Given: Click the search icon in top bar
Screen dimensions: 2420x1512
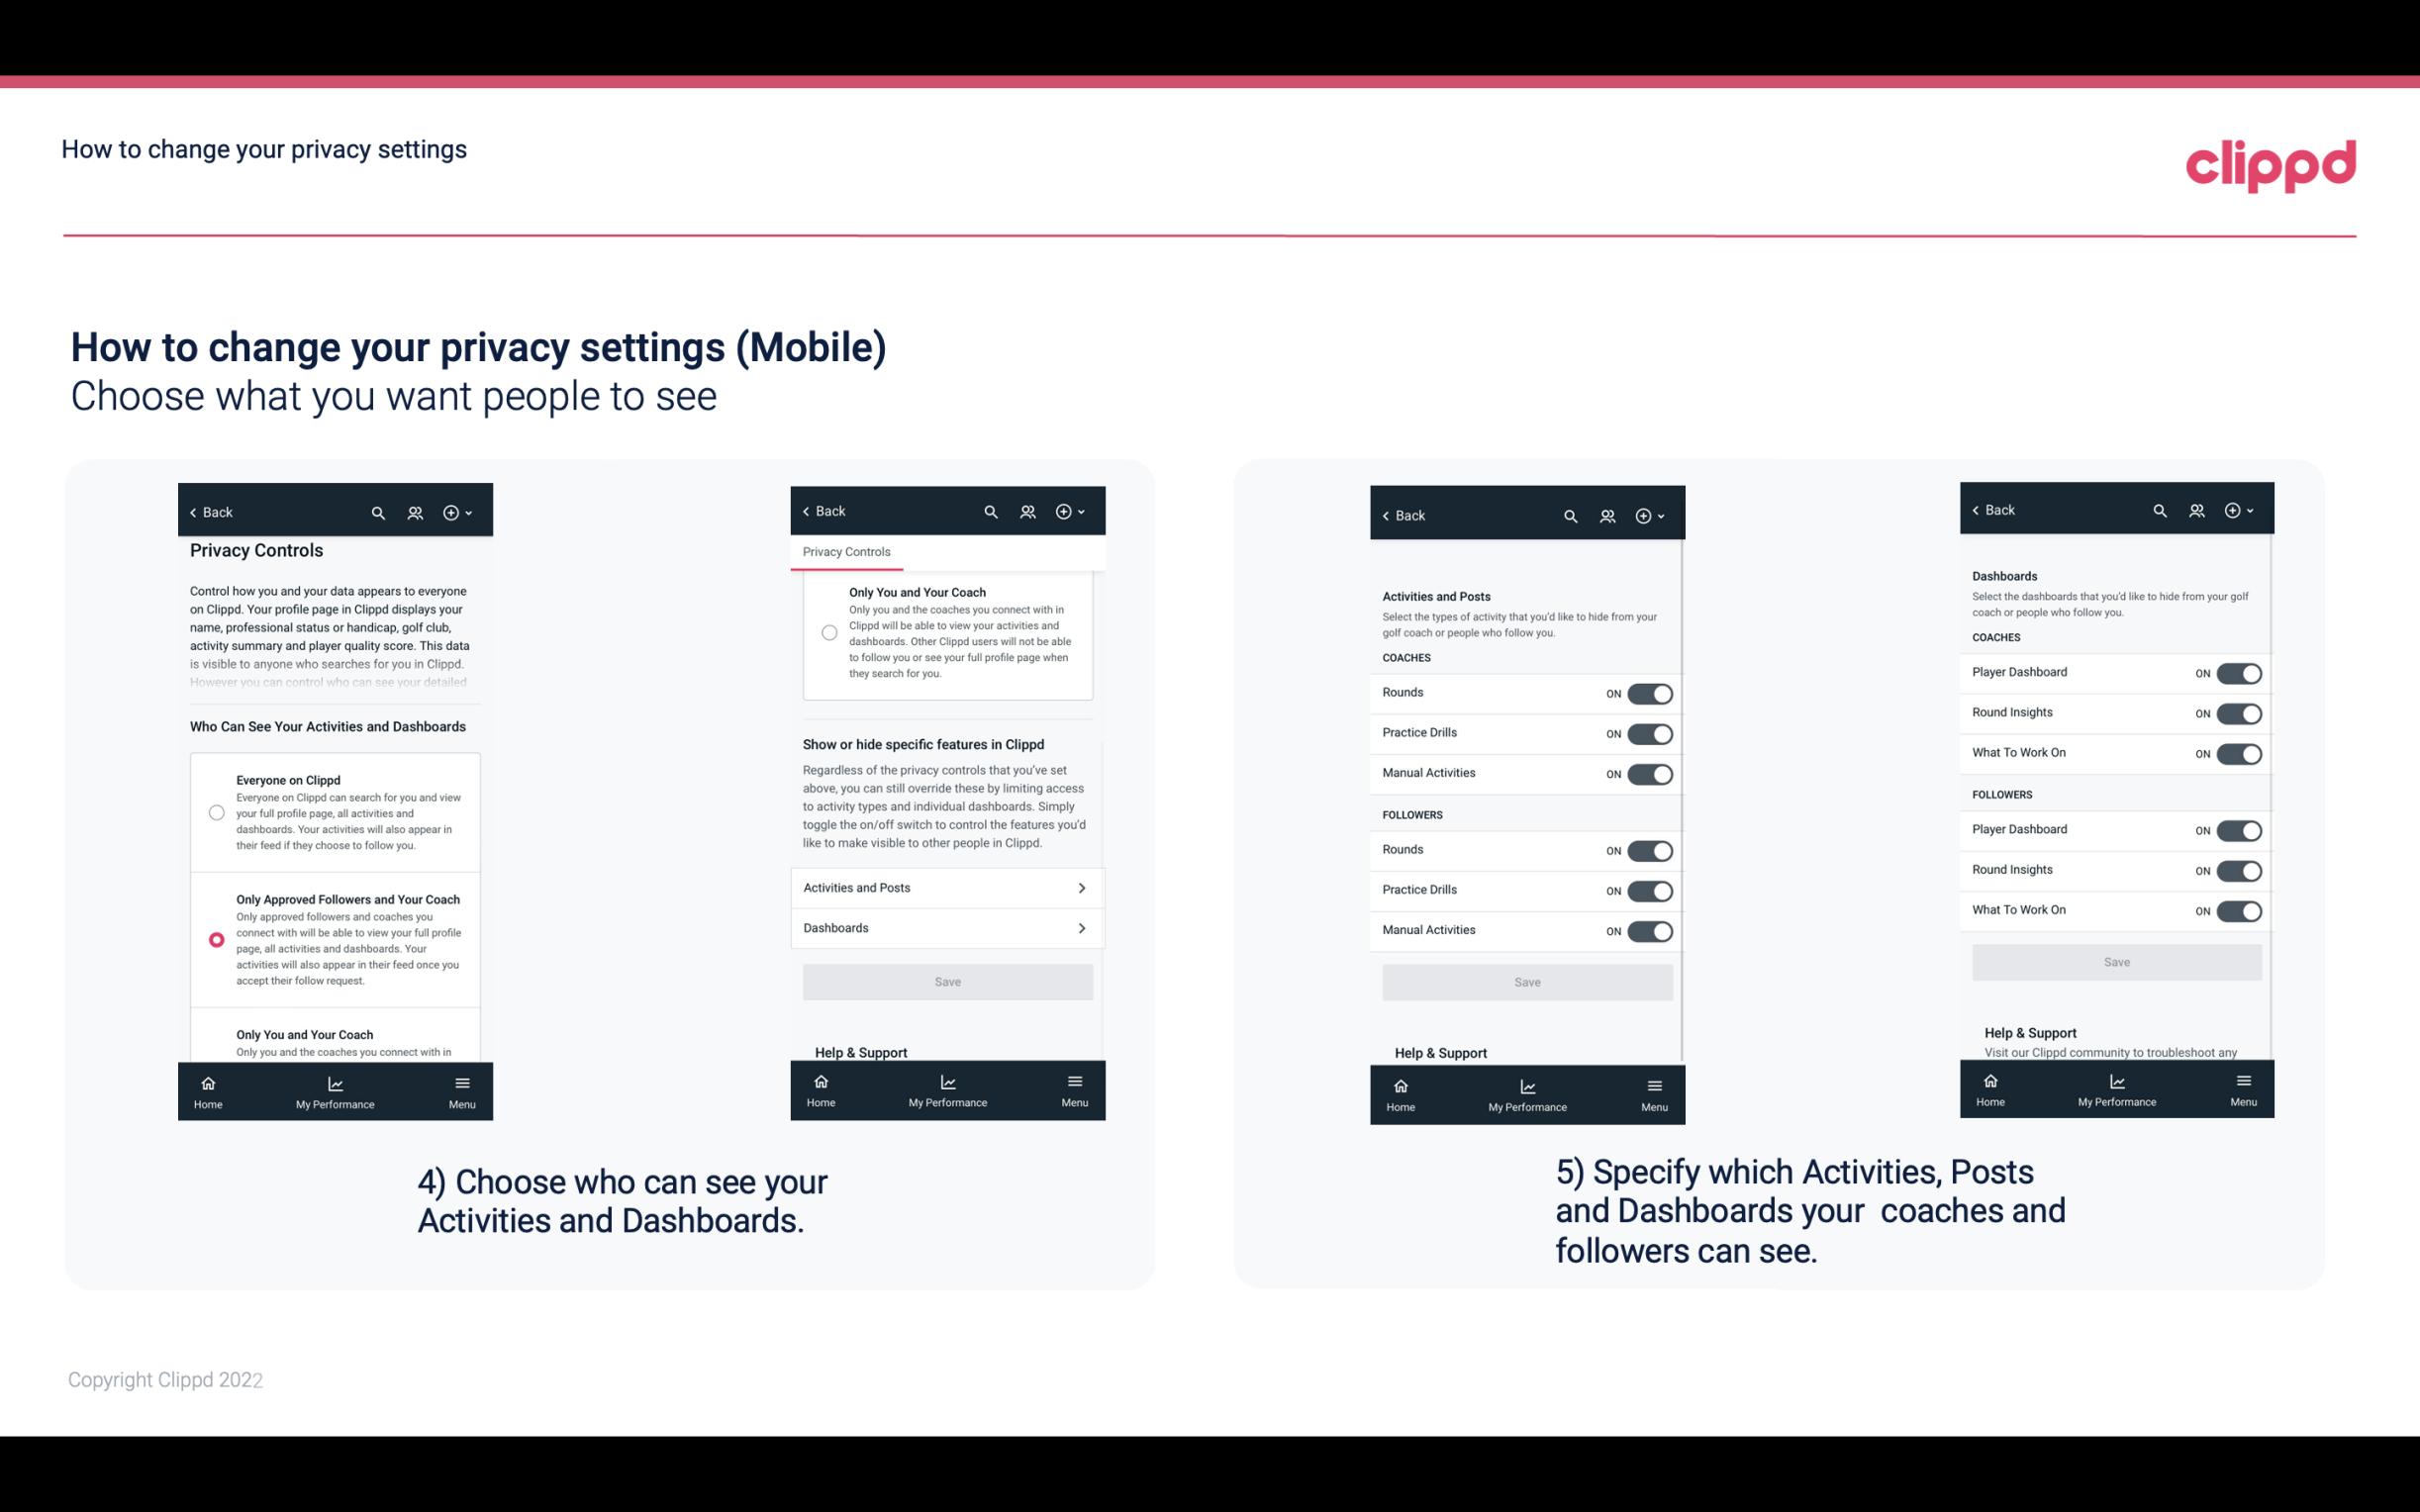Looking at the screenshot, I should (x=378, y=511).
